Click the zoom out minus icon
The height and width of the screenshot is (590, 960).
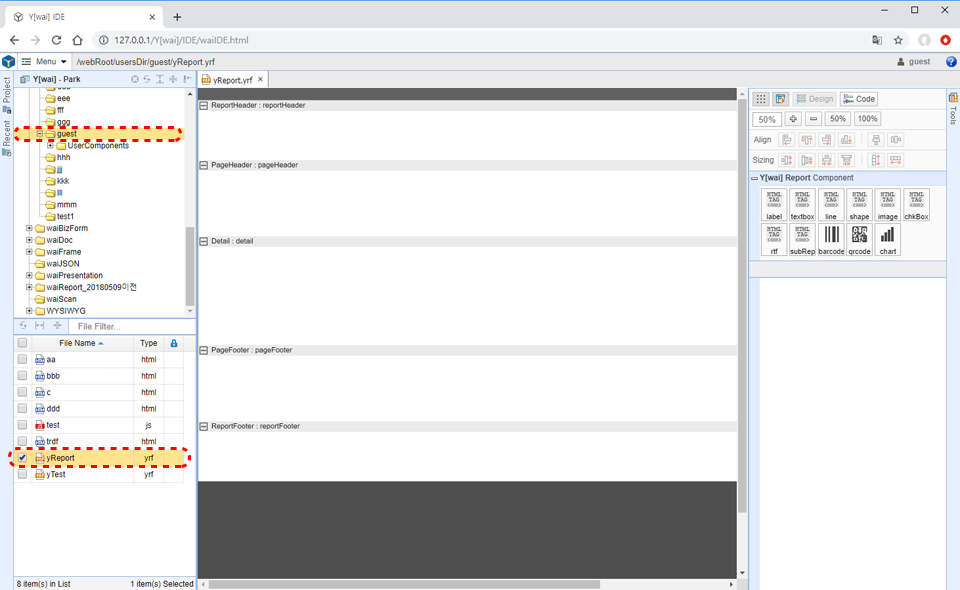[813, 119]
